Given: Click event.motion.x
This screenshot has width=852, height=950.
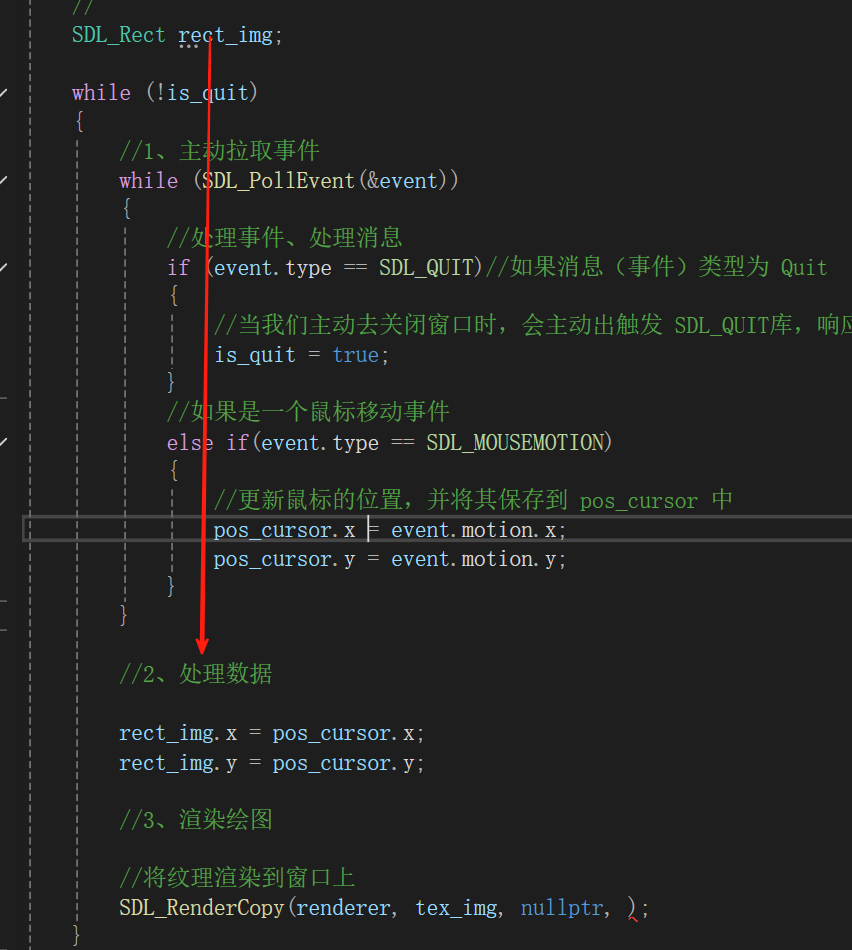Looking at the screenshot, I should [474, 530].
